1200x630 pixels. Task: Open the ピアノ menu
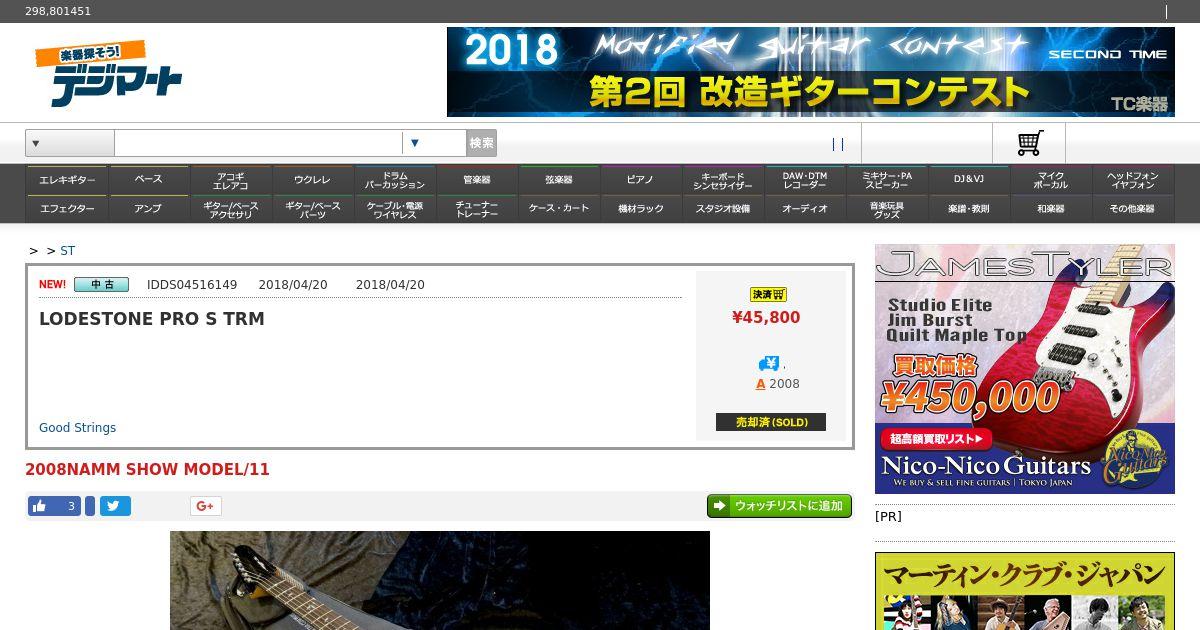[641, 180]
